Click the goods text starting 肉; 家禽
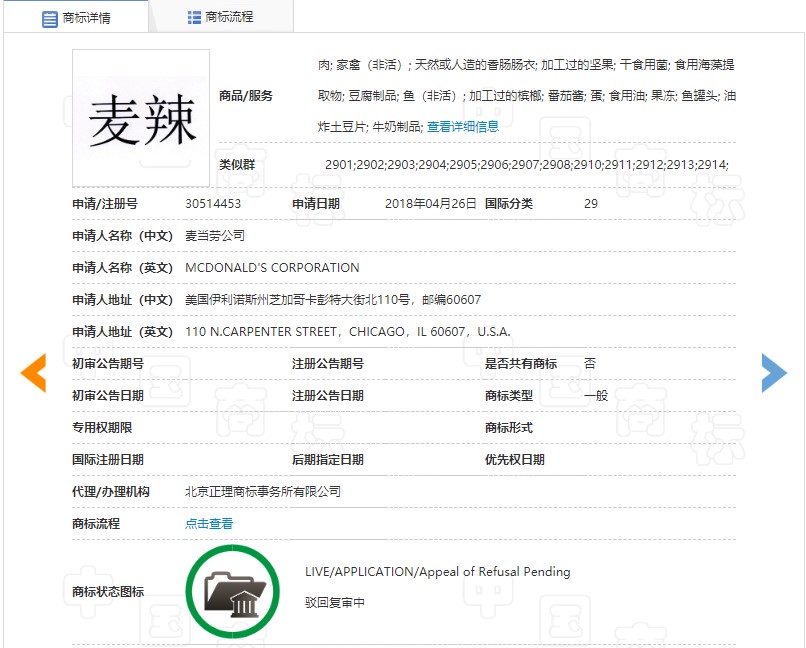 point(526,65)
